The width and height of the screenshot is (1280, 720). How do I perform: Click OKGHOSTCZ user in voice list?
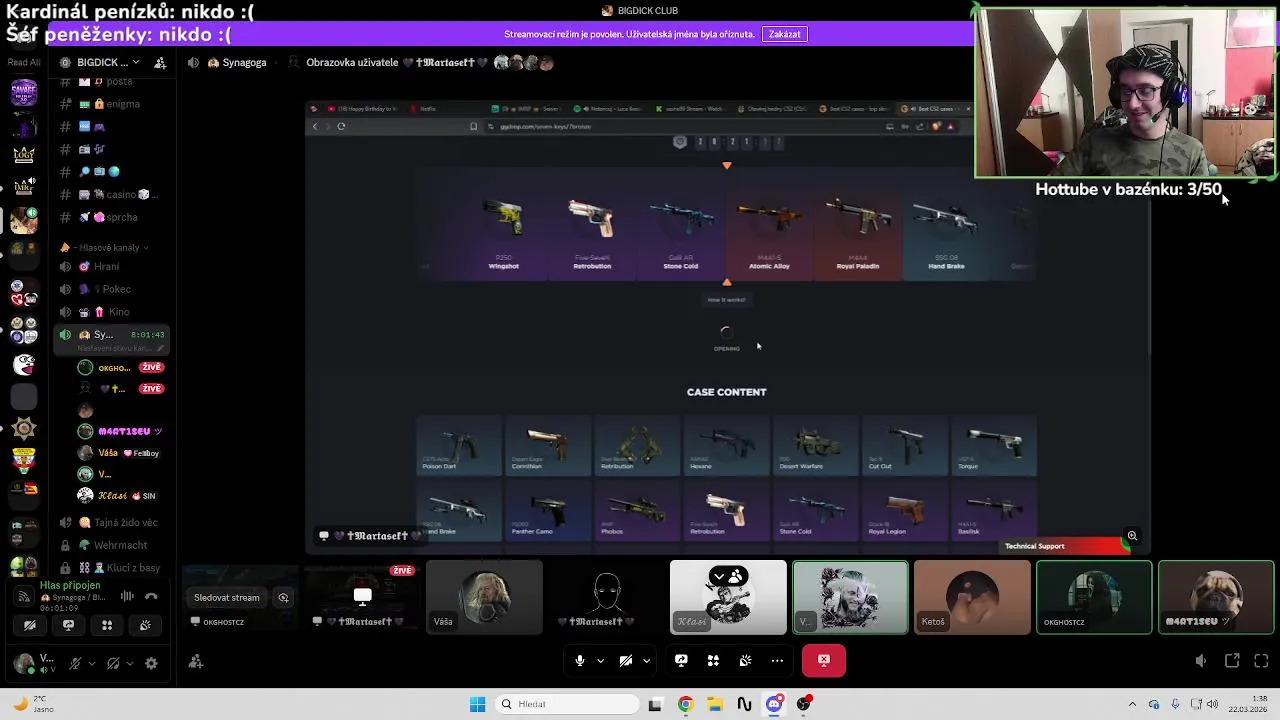coord(120,368)
